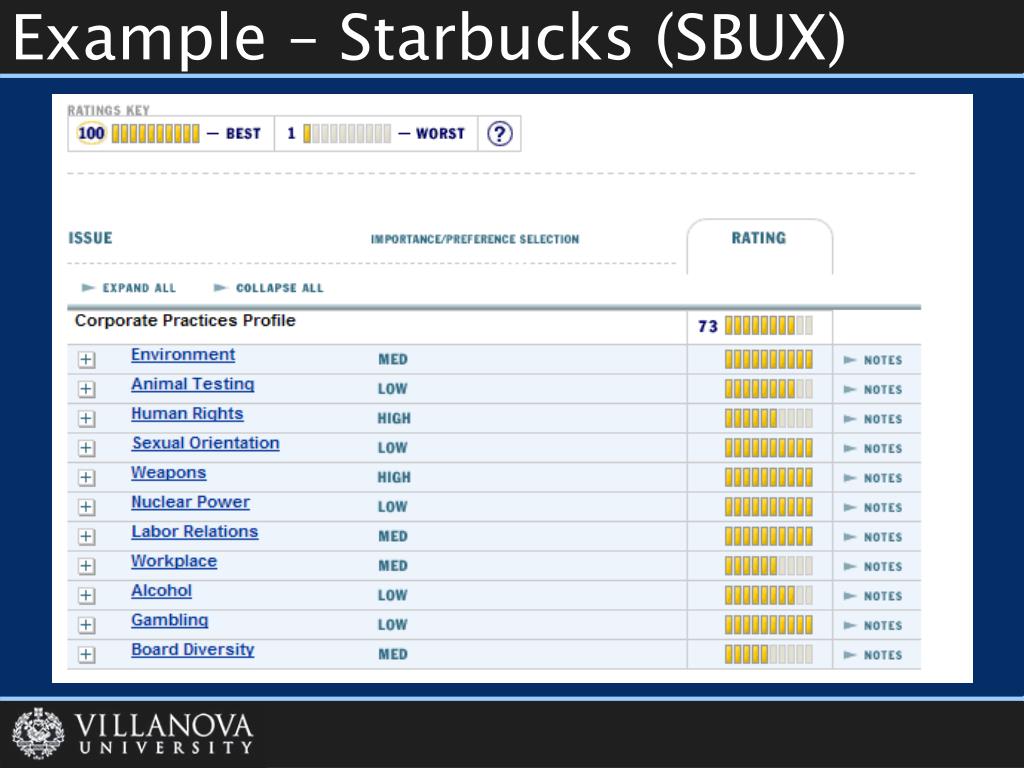The height and width of the screenshot is (768, 1024).
Task: Click the Corporate Practices Profile 73 rating
Action: (x=756, y=326)
